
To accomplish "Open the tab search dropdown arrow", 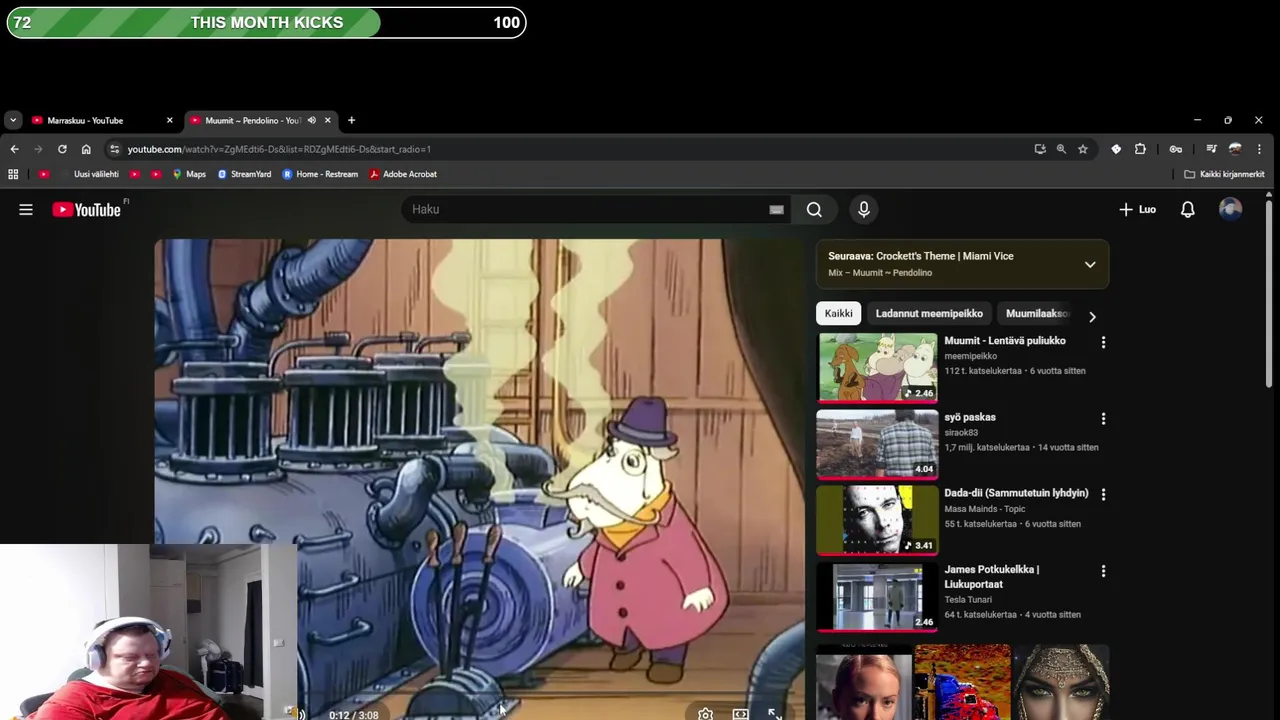I will pos(12,120).
